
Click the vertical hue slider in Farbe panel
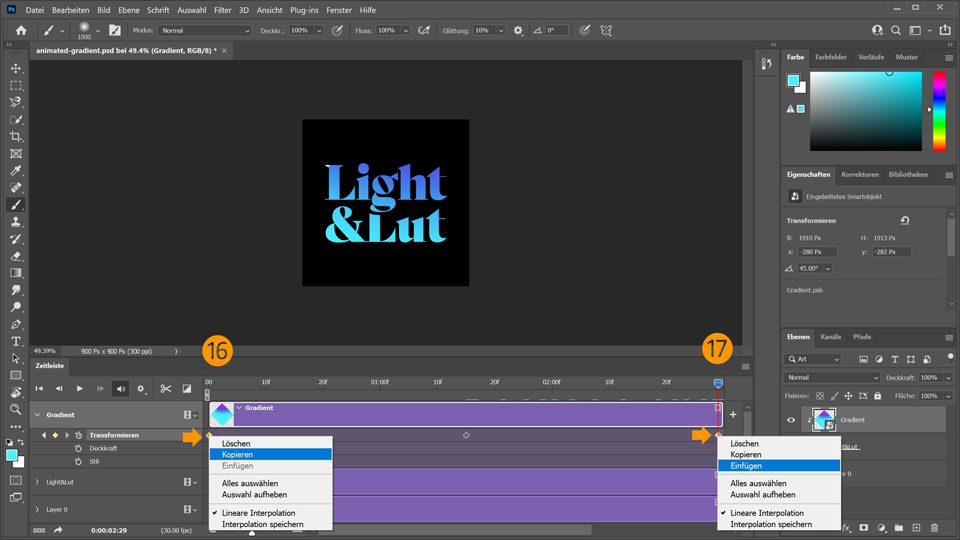[939, 111]
